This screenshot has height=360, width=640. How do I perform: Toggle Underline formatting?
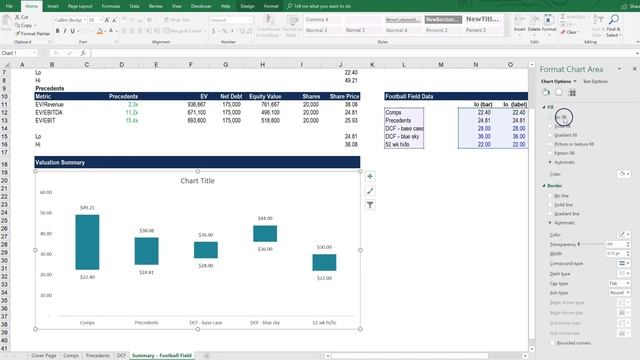click(73, 31)
